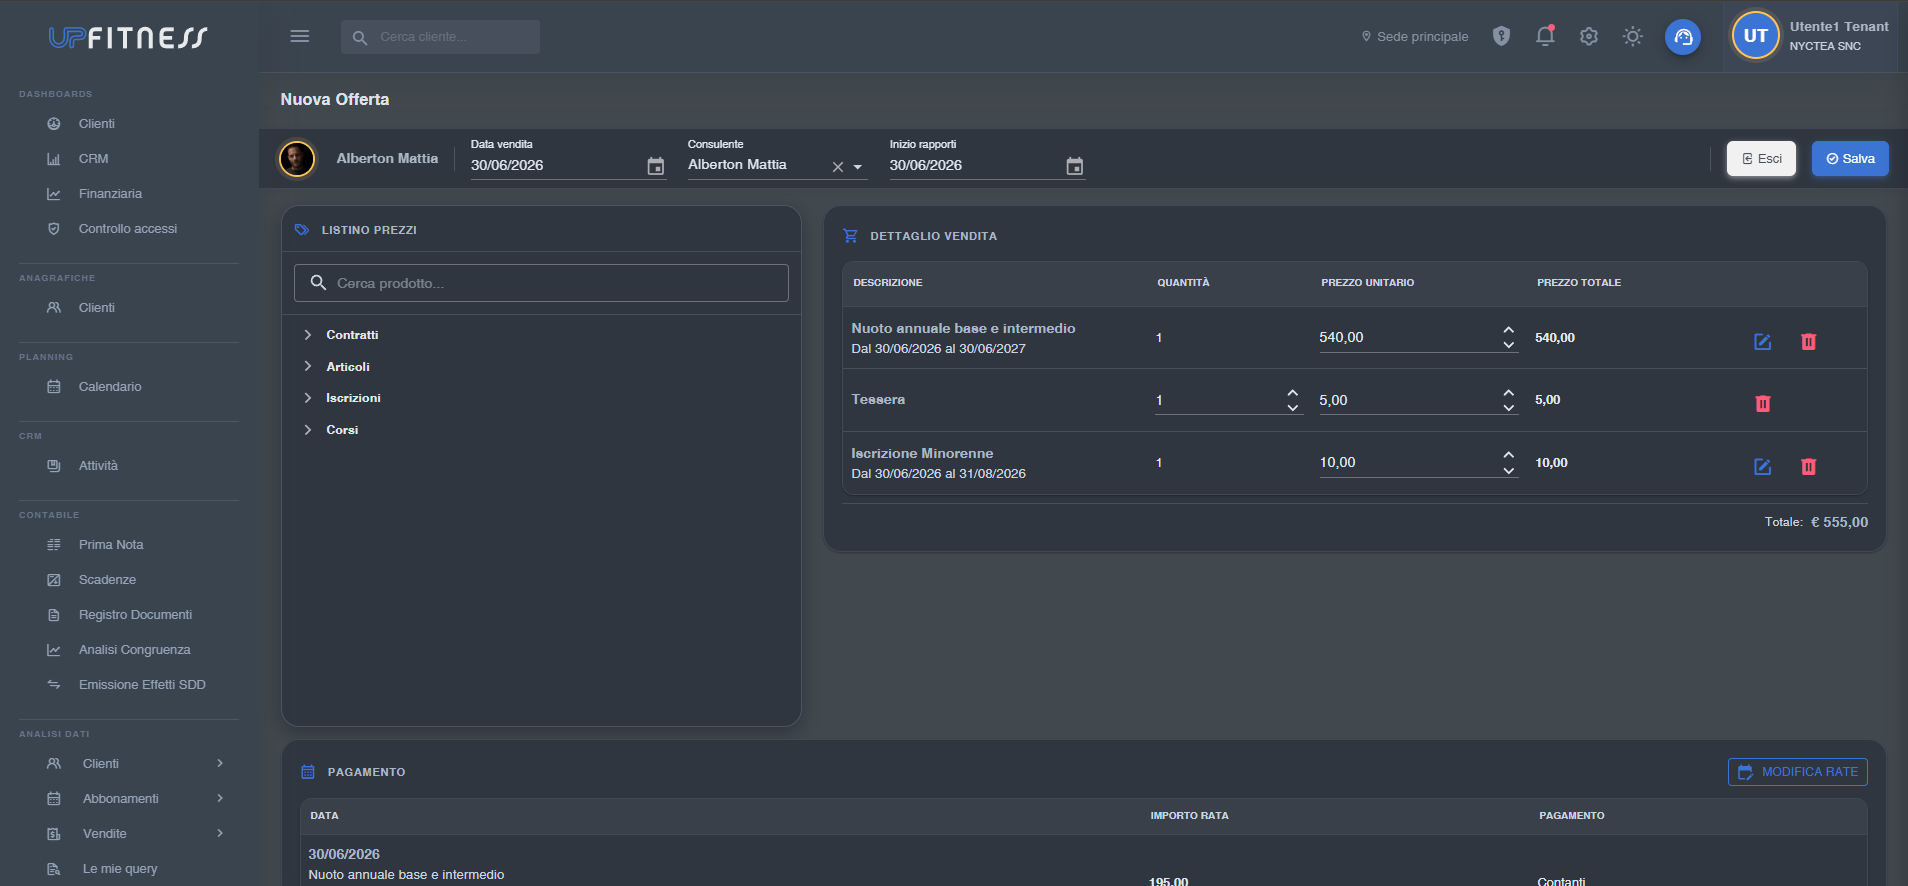Open Controllo accessi

[x=128, y=229]
